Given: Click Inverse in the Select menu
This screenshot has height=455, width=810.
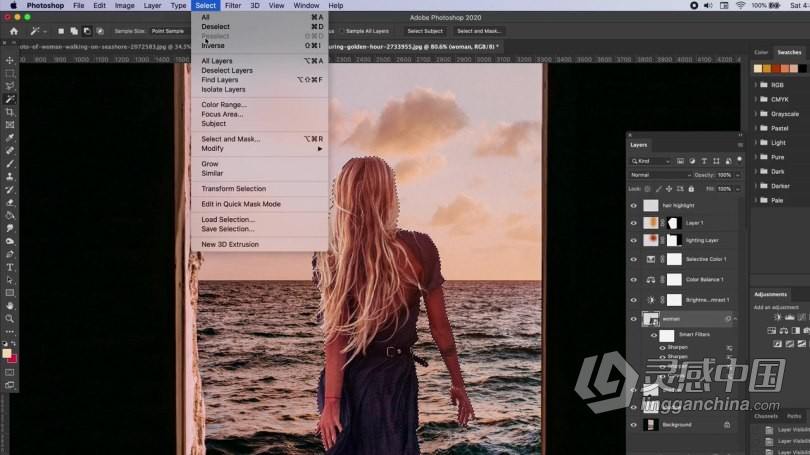Looking at the screenshot, I should [x=213, y=45].
